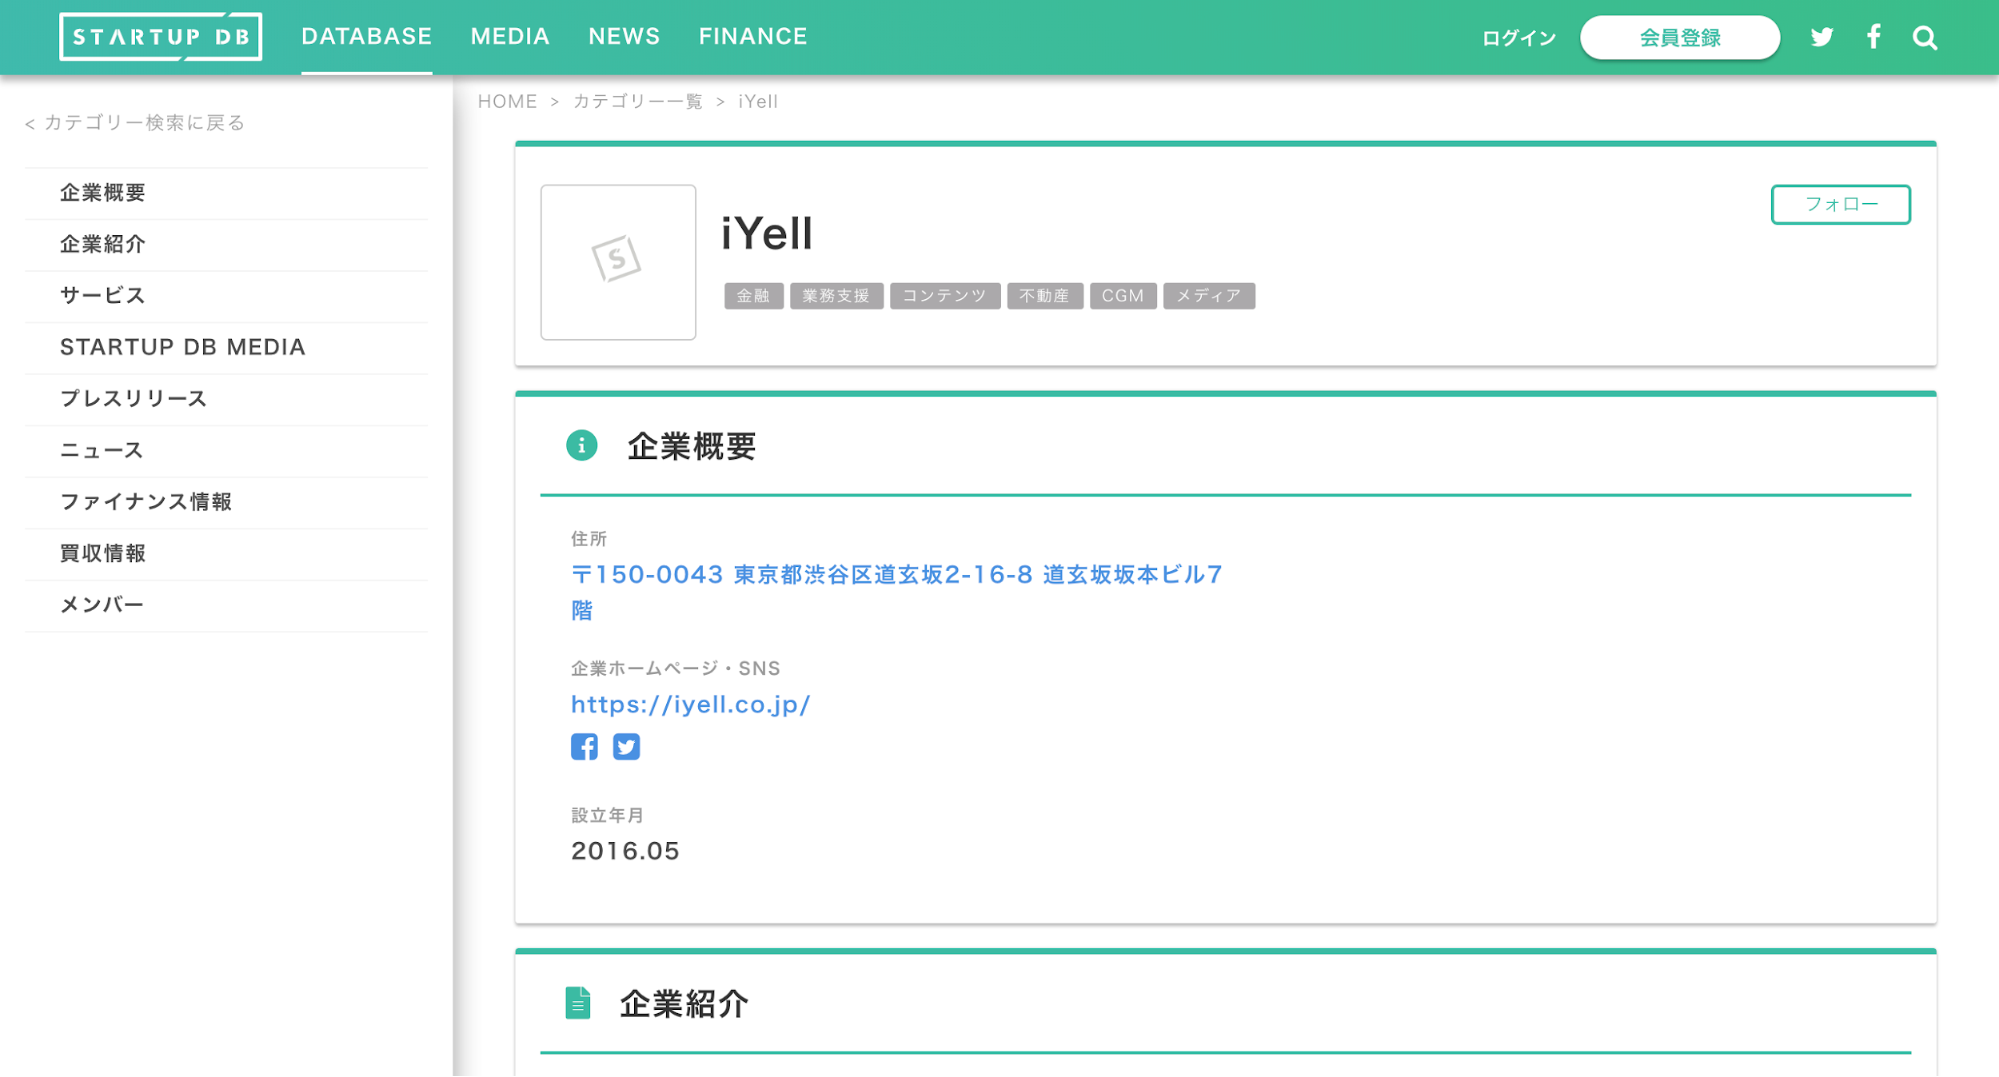The width and height of the screenshot is (1999, 1077).
Task: Click the STARTUP DB logo
Action: click(161, 37)
